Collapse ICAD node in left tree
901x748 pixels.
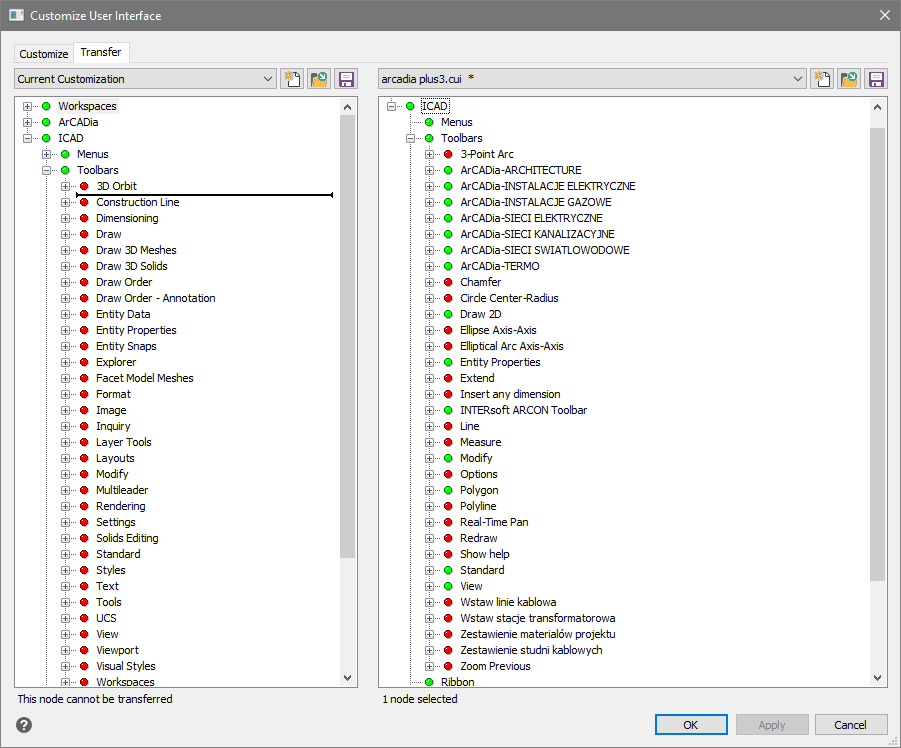tap(27, 138)
